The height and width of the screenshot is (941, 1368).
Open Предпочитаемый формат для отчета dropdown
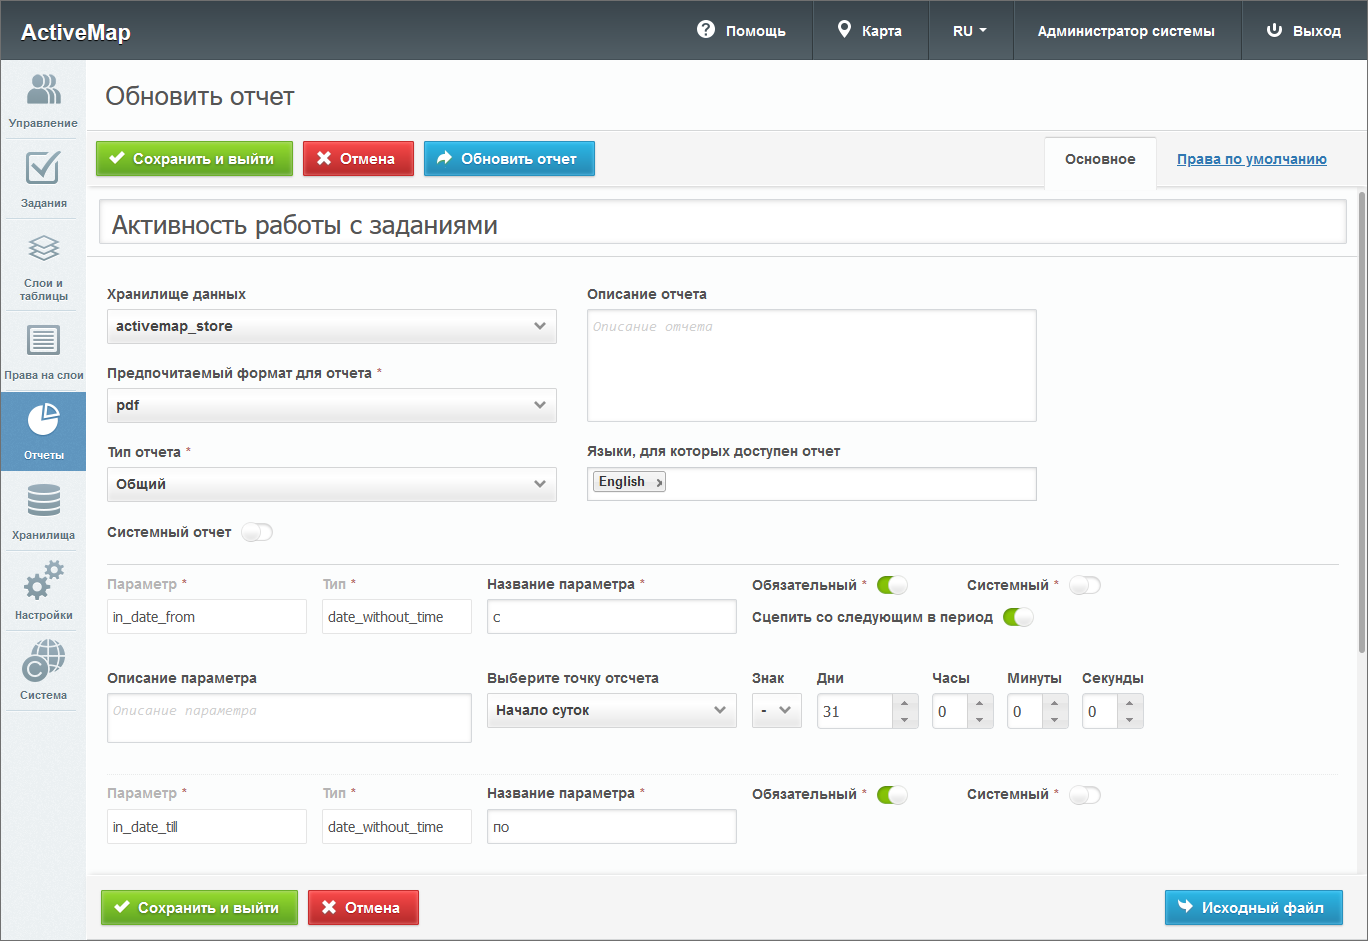coord(331,405)
